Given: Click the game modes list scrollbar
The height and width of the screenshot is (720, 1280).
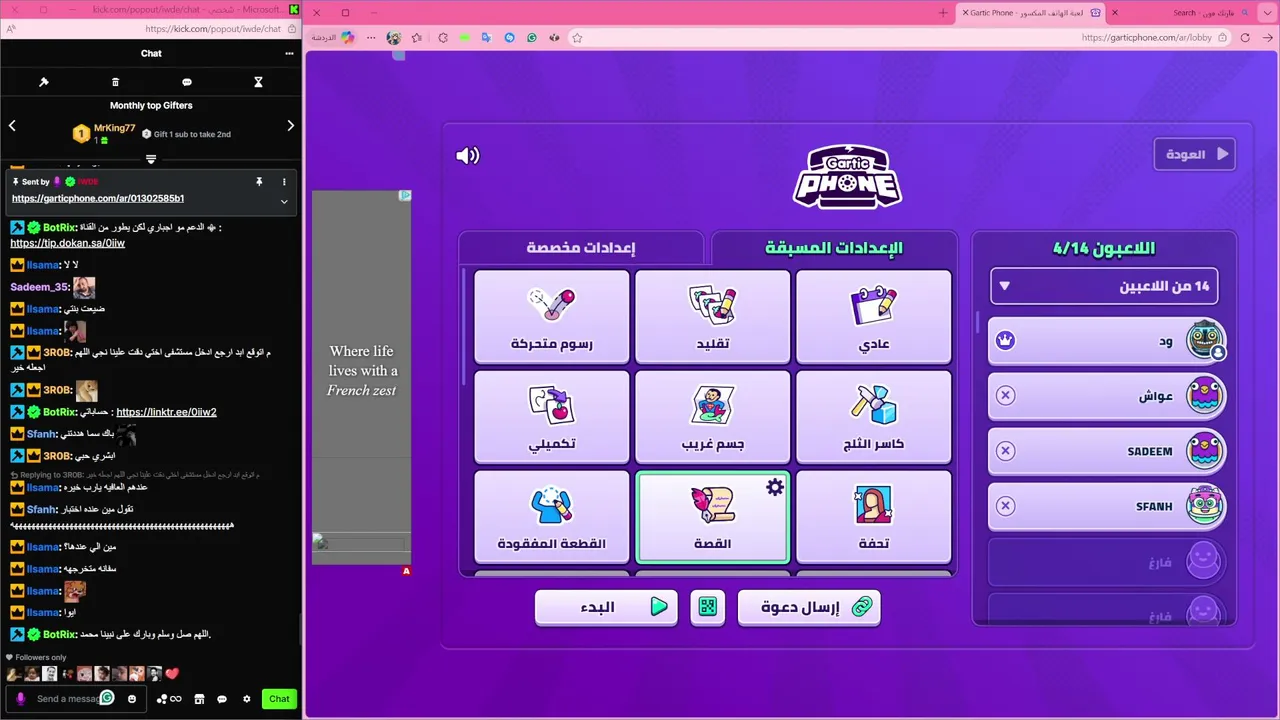Looking at the screenshot, I should (x=464, y=328).
